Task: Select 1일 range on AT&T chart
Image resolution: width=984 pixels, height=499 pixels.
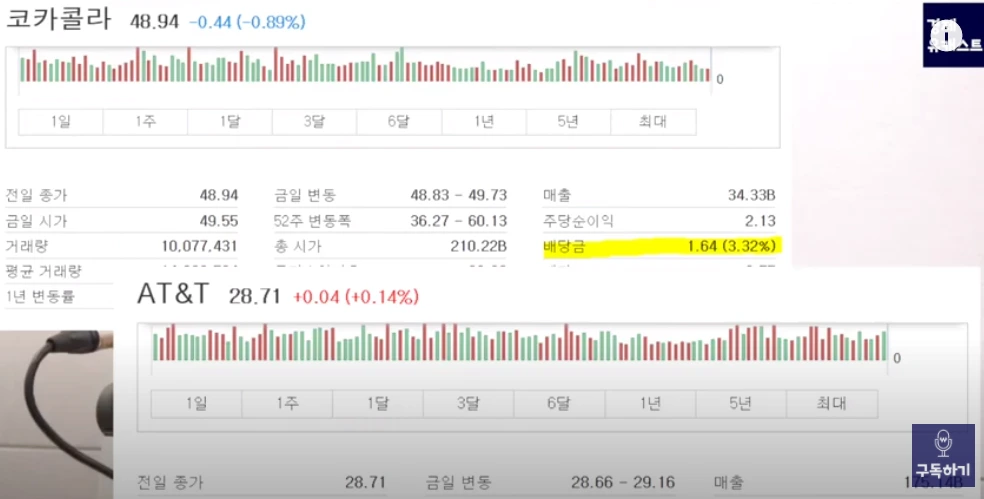Action: pos(196,404)
